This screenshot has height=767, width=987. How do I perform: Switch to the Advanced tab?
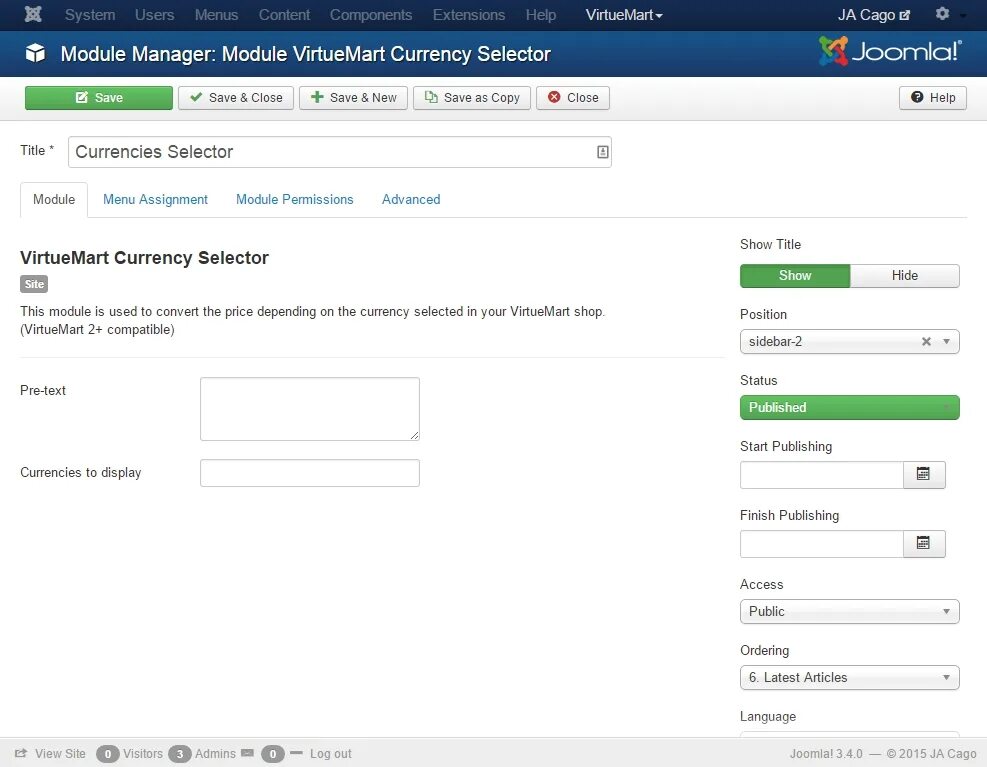tap(411, 200)
